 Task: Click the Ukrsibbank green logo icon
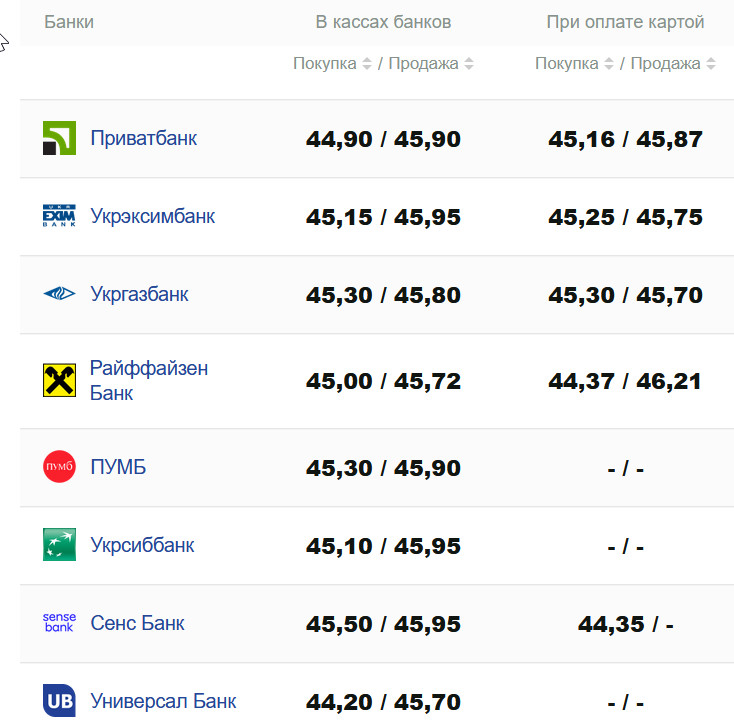click(59, 545)
